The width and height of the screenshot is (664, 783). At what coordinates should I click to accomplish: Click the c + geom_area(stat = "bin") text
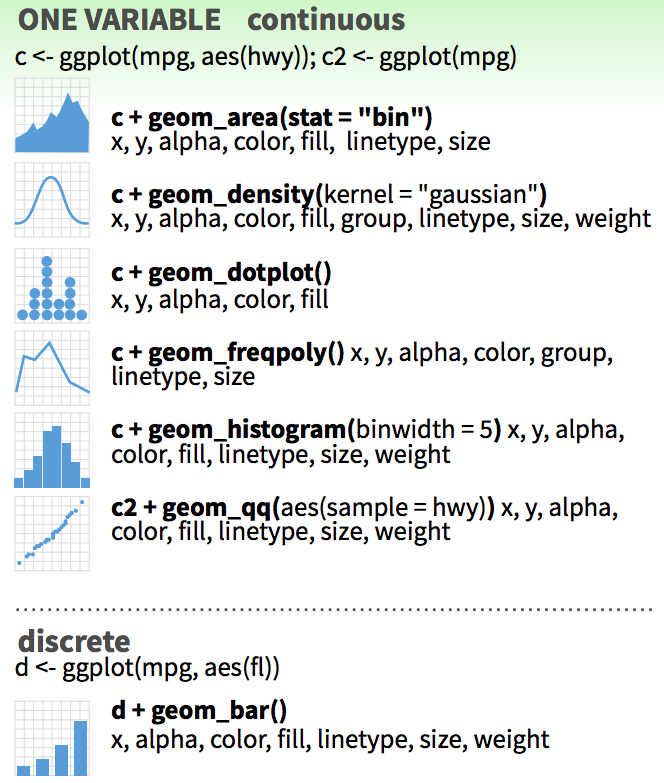pos(272,117)
